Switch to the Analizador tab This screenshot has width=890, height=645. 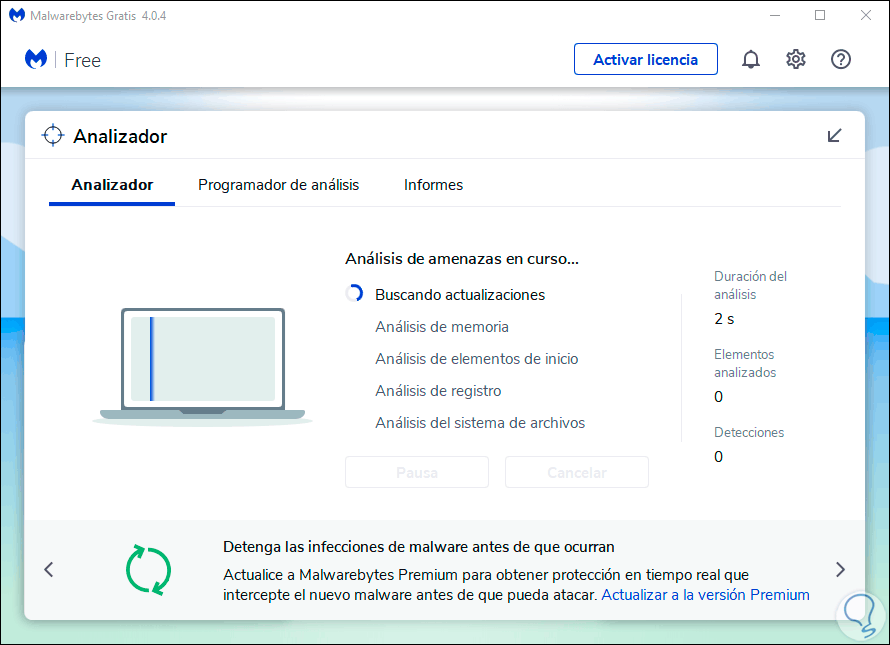112,185
